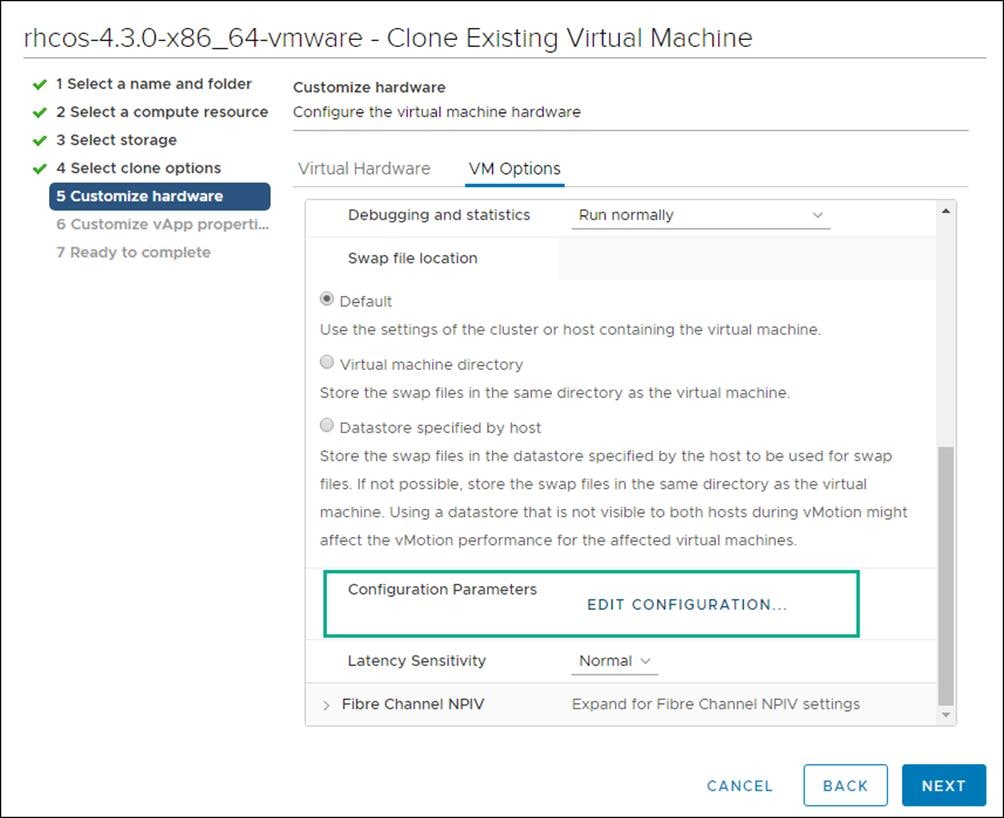1004x818 pixels.
Task: Click Debugging and statistics label
Action: (x=439, y=215)
